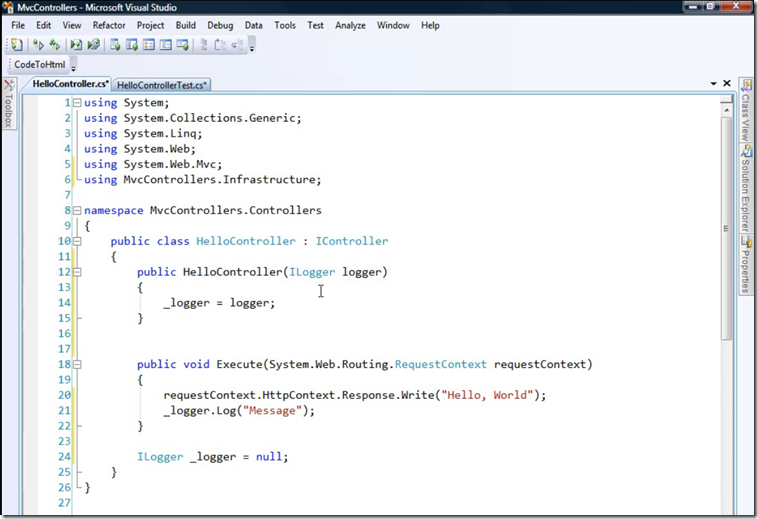758x519 pixels.
Task: Click the CodeToHtml toolbar button
Action: (40, 64)
